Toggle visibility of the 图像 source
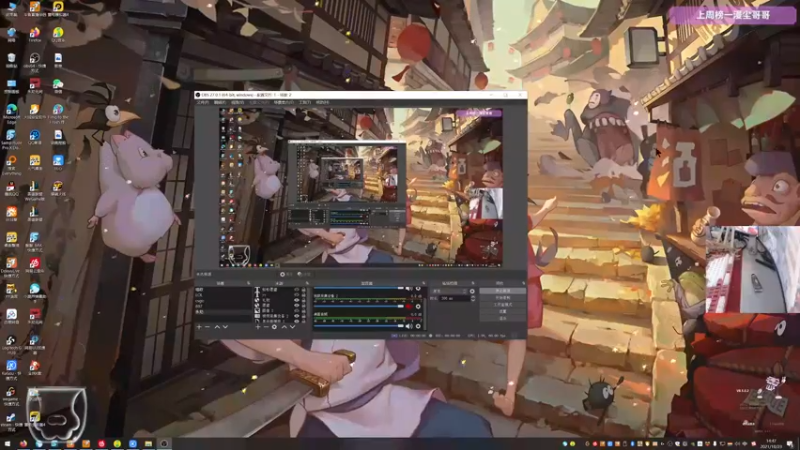Screen dimensions: 800x450 coord(296,310)
